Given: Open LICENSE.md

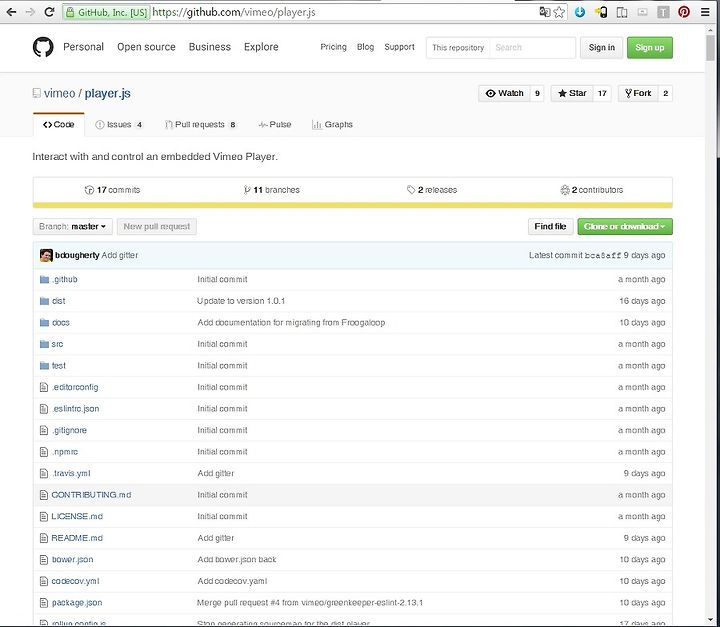Looking at the screenshot, I should (x=77, y=516).
